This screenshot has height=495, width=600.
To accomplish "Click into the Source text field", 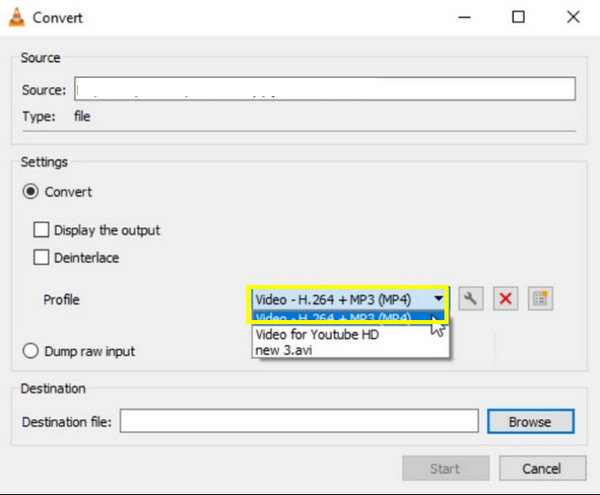I will 325,90.
